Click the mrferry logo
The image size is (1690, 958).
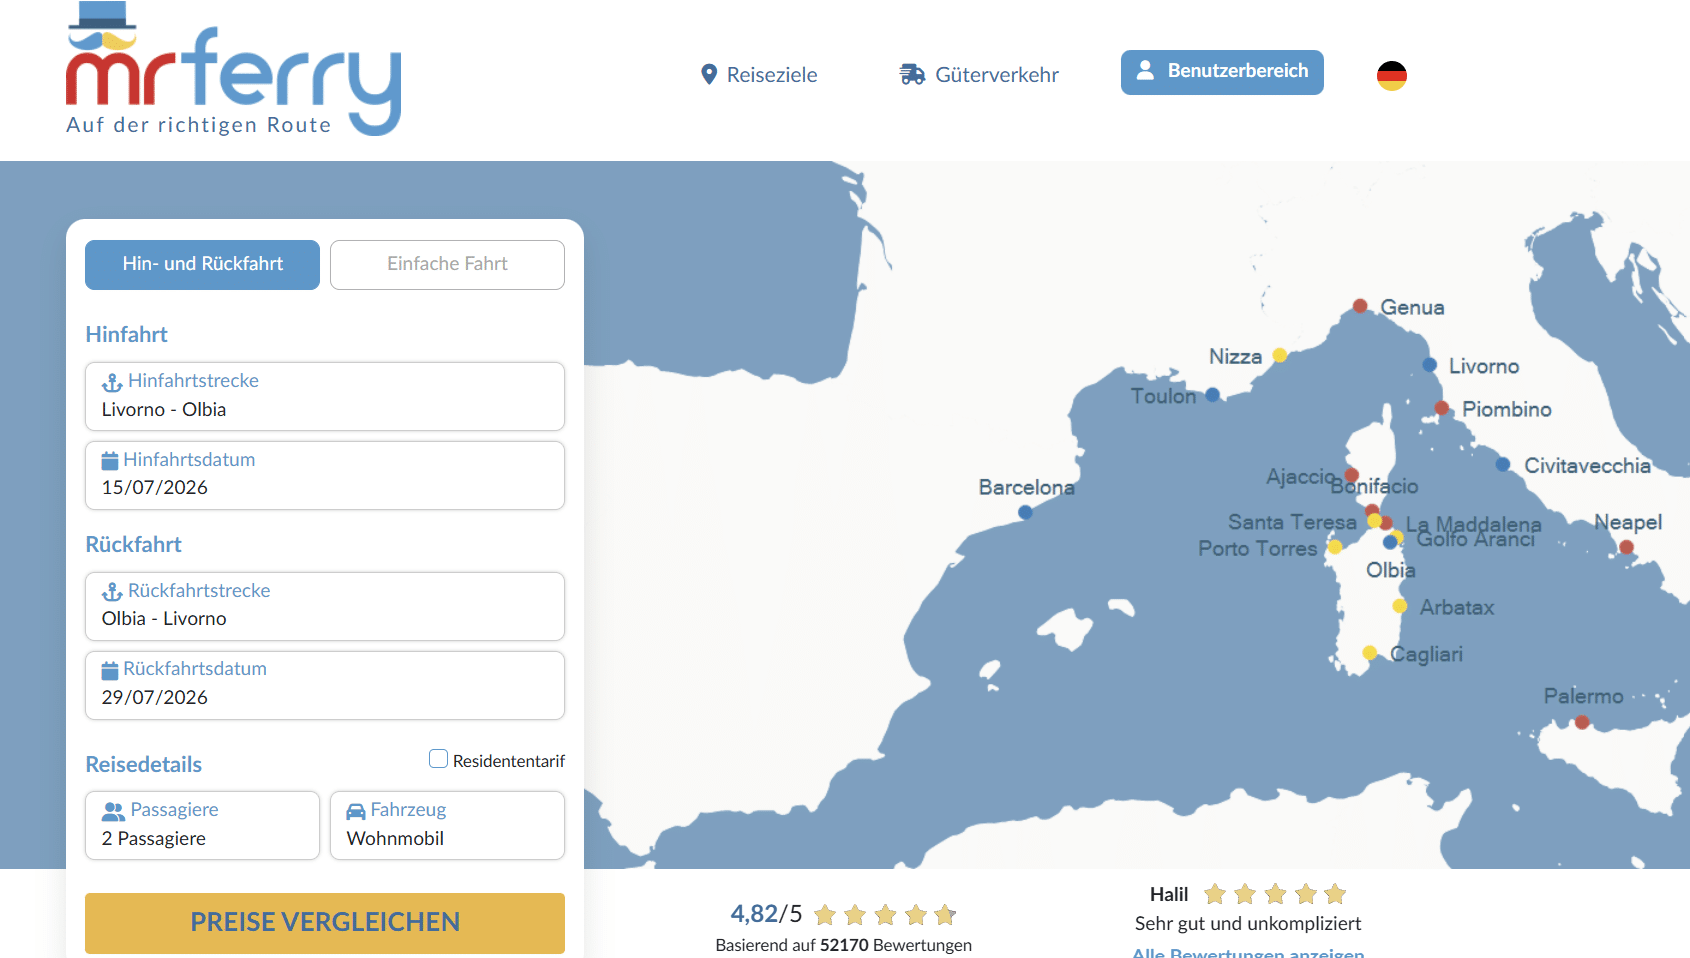233,72
